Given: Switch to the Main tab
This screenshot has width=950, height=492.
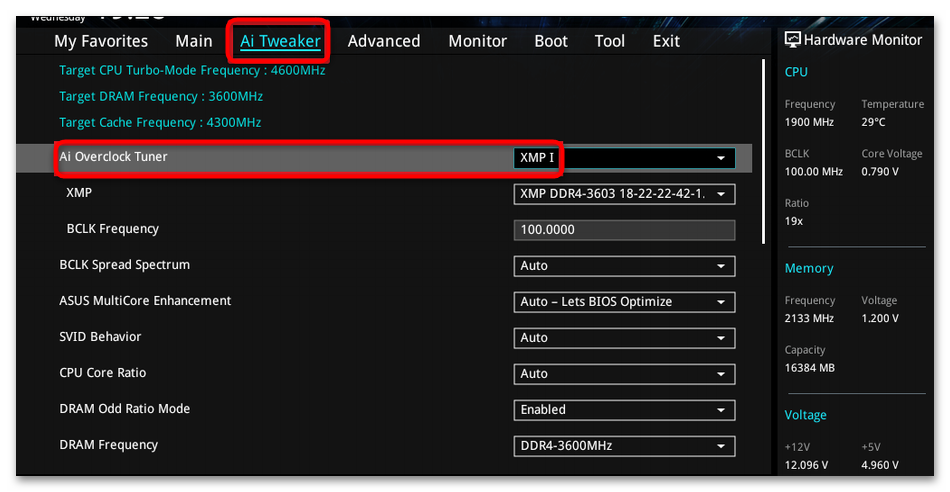Looking at the screenshot, I should [x=194, y=41].
